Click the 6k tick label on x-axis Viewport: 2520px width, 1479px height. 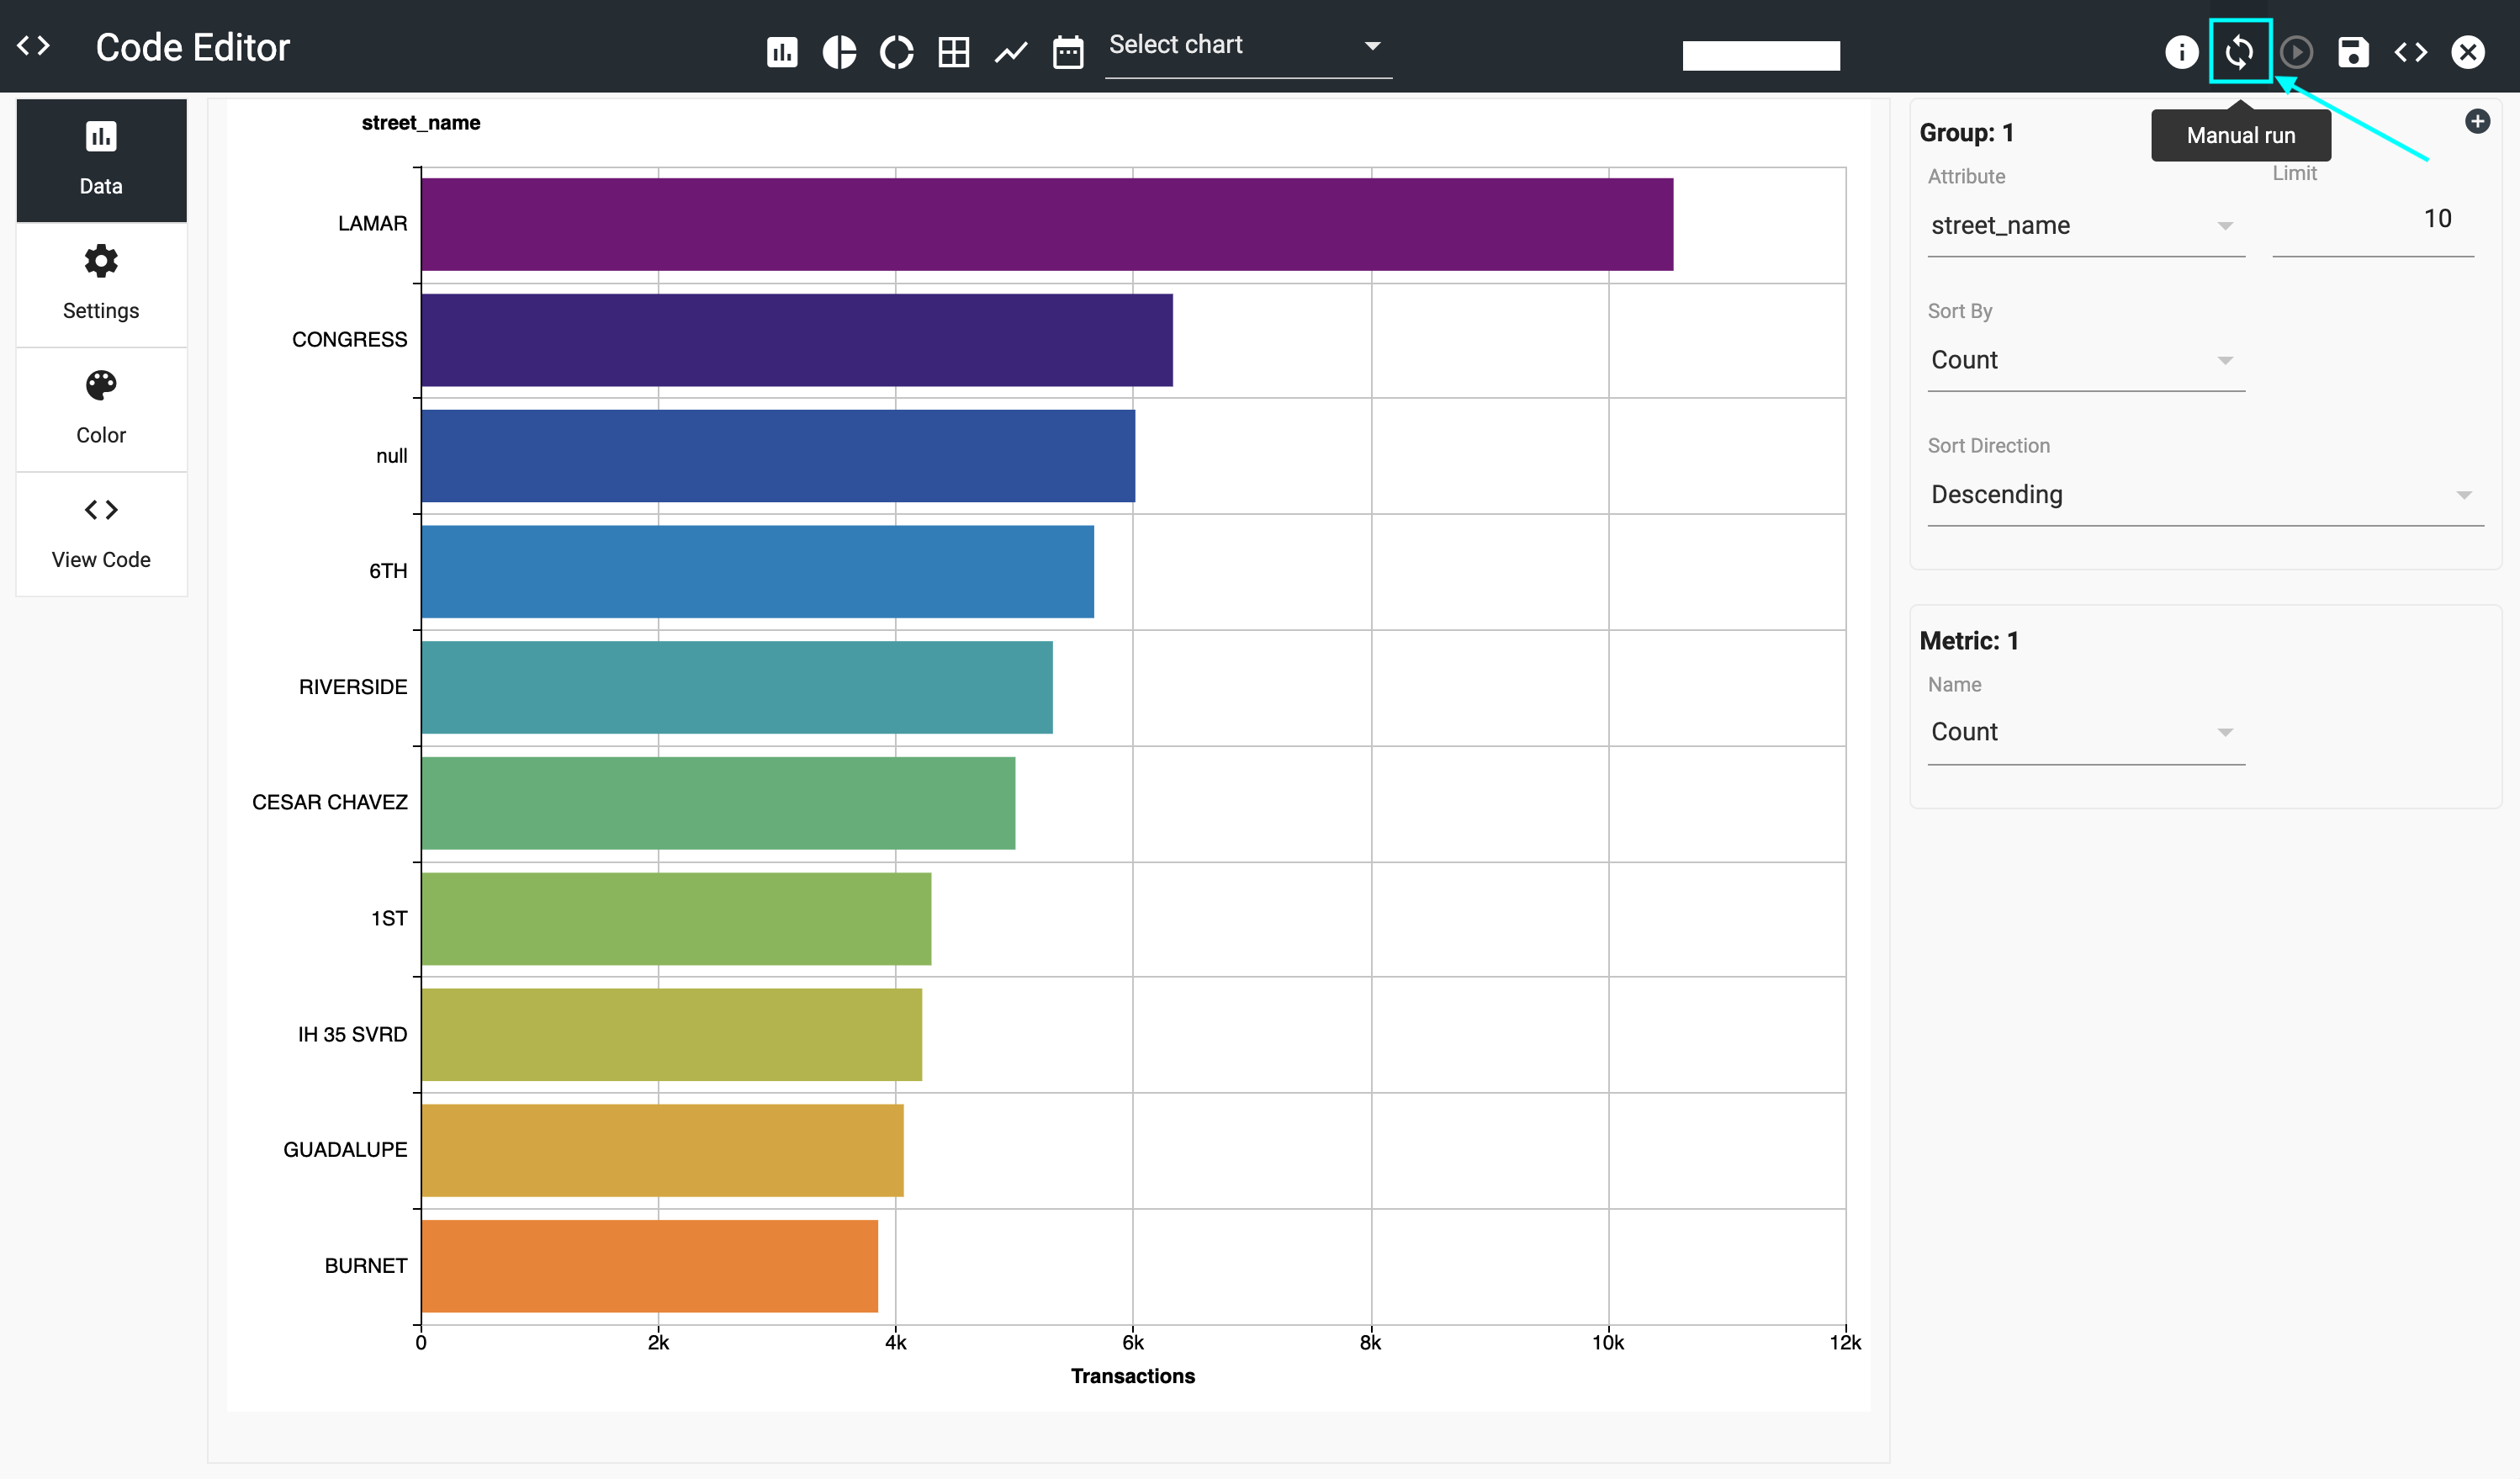coord(1133,1343)
